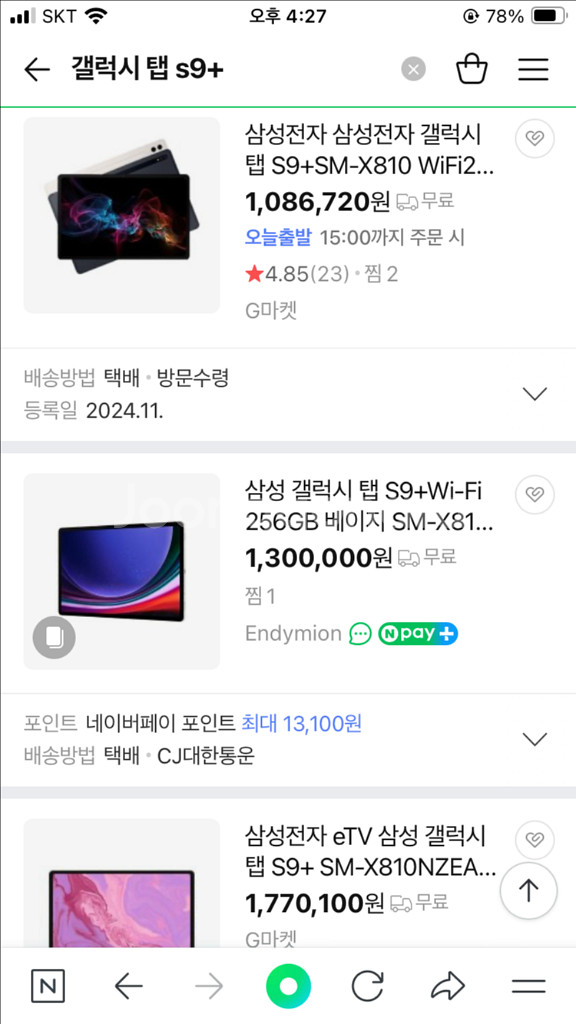This screenshot has height=1024, width=576.
Task: Favorite the Galaxy Tab S9+ WiFi listing with heart
Action: [x=534, y=138]
